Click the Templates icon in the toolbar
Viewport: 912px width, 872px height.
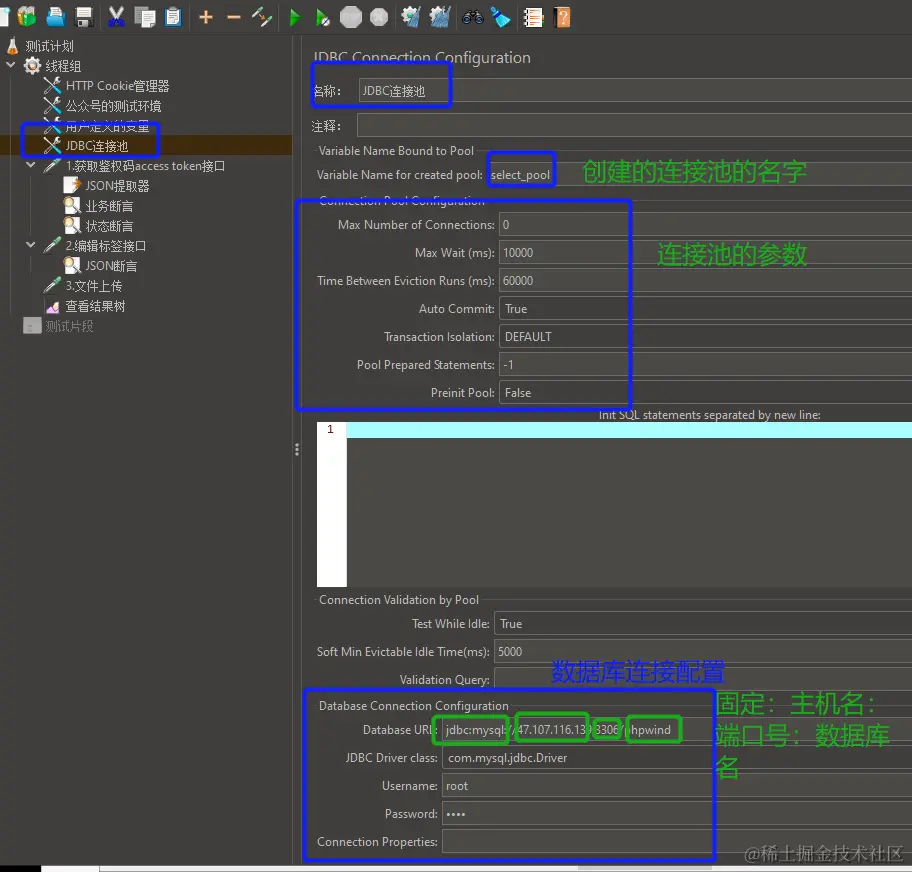[x=27, y=17]
